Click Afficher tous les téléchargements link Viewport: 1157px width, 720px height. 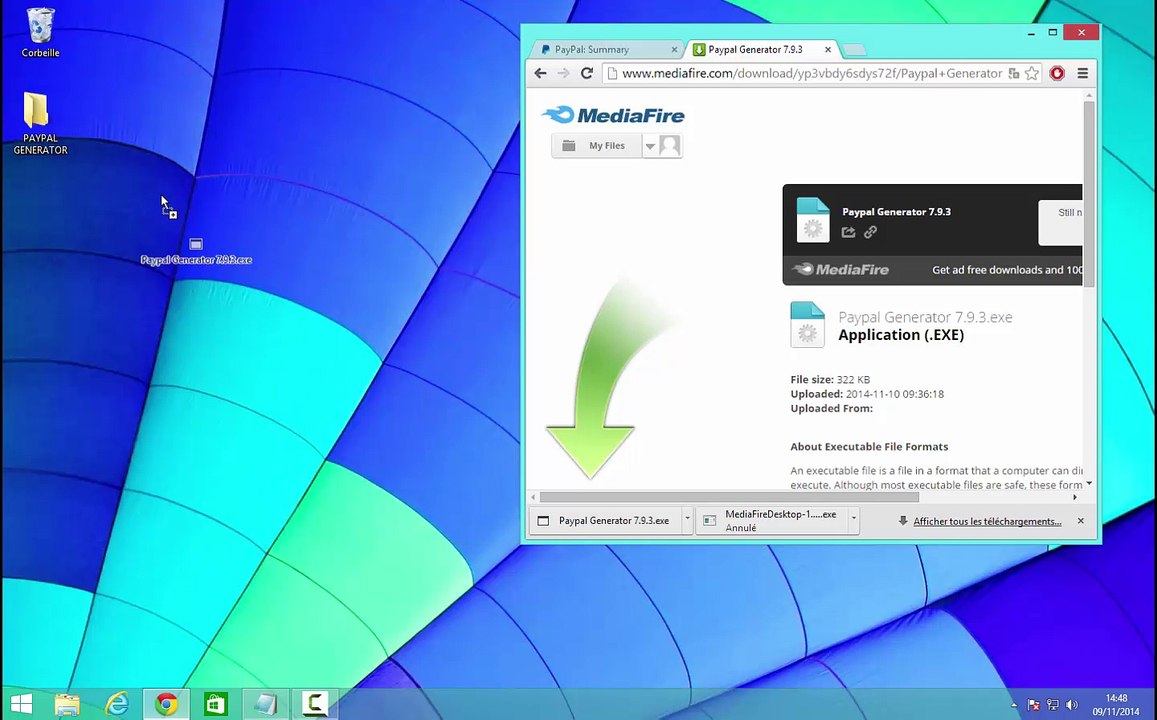point(987,521)
